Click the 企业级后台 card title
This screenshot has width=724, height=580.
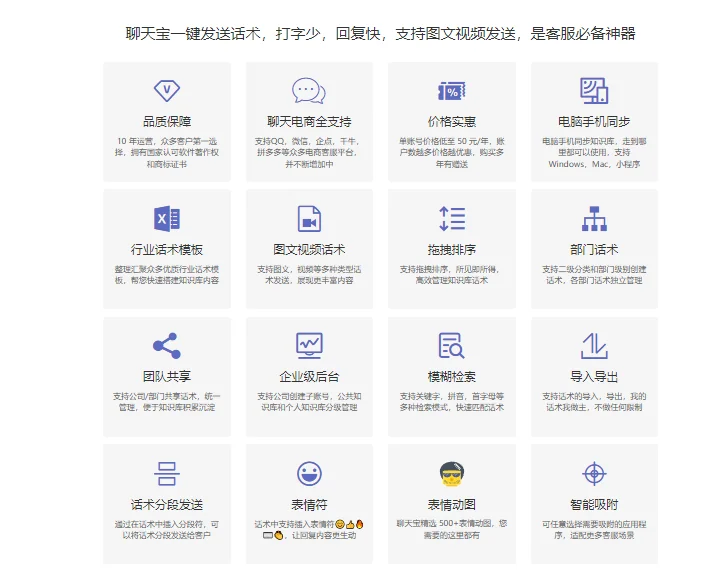click(x=309, y=377)
